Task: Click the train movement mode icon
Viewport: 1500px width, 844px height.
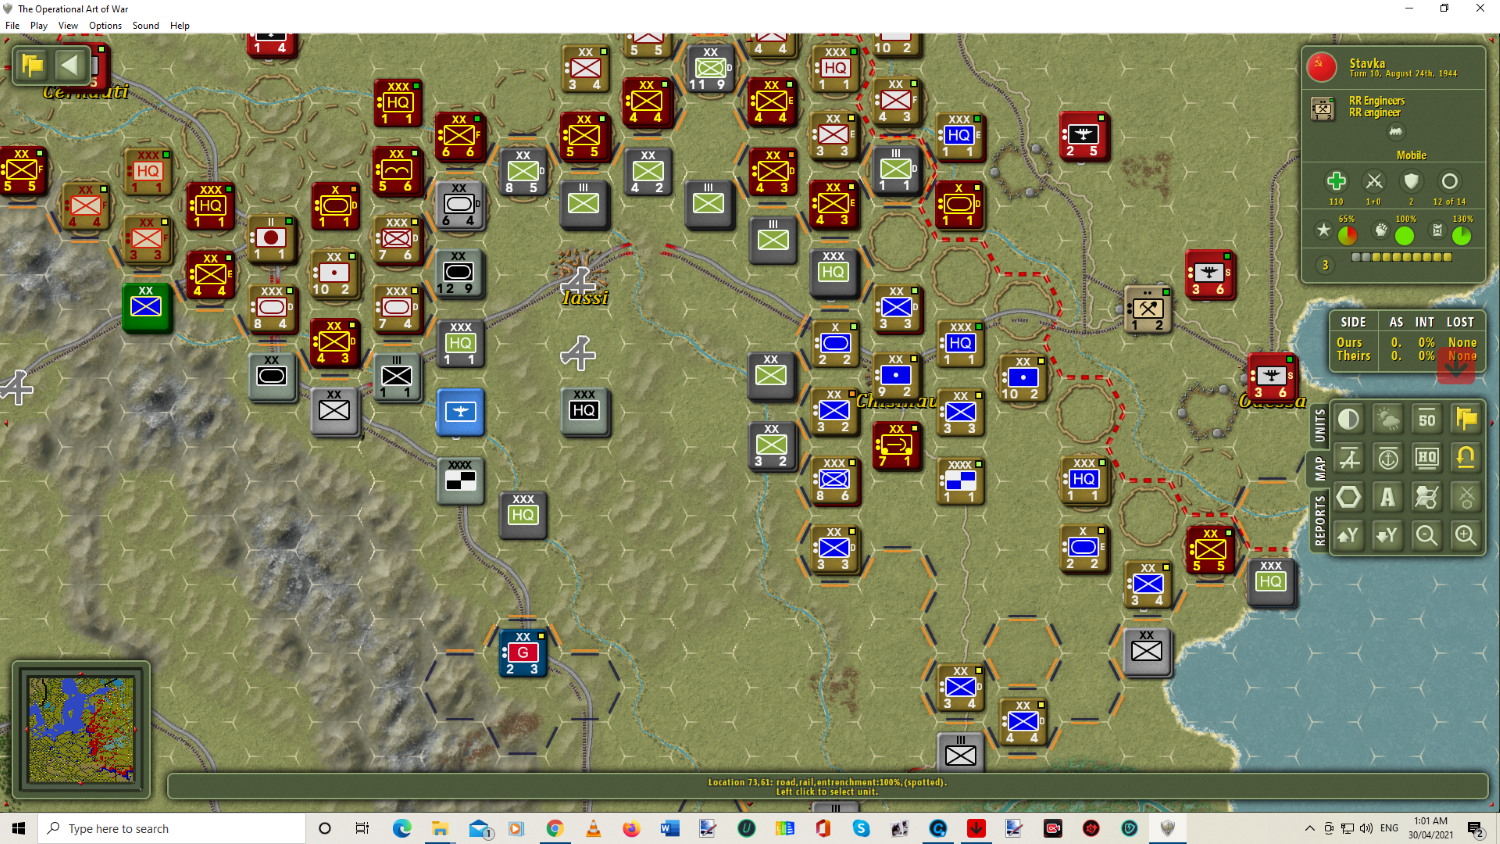Action: click(1395, 132)
